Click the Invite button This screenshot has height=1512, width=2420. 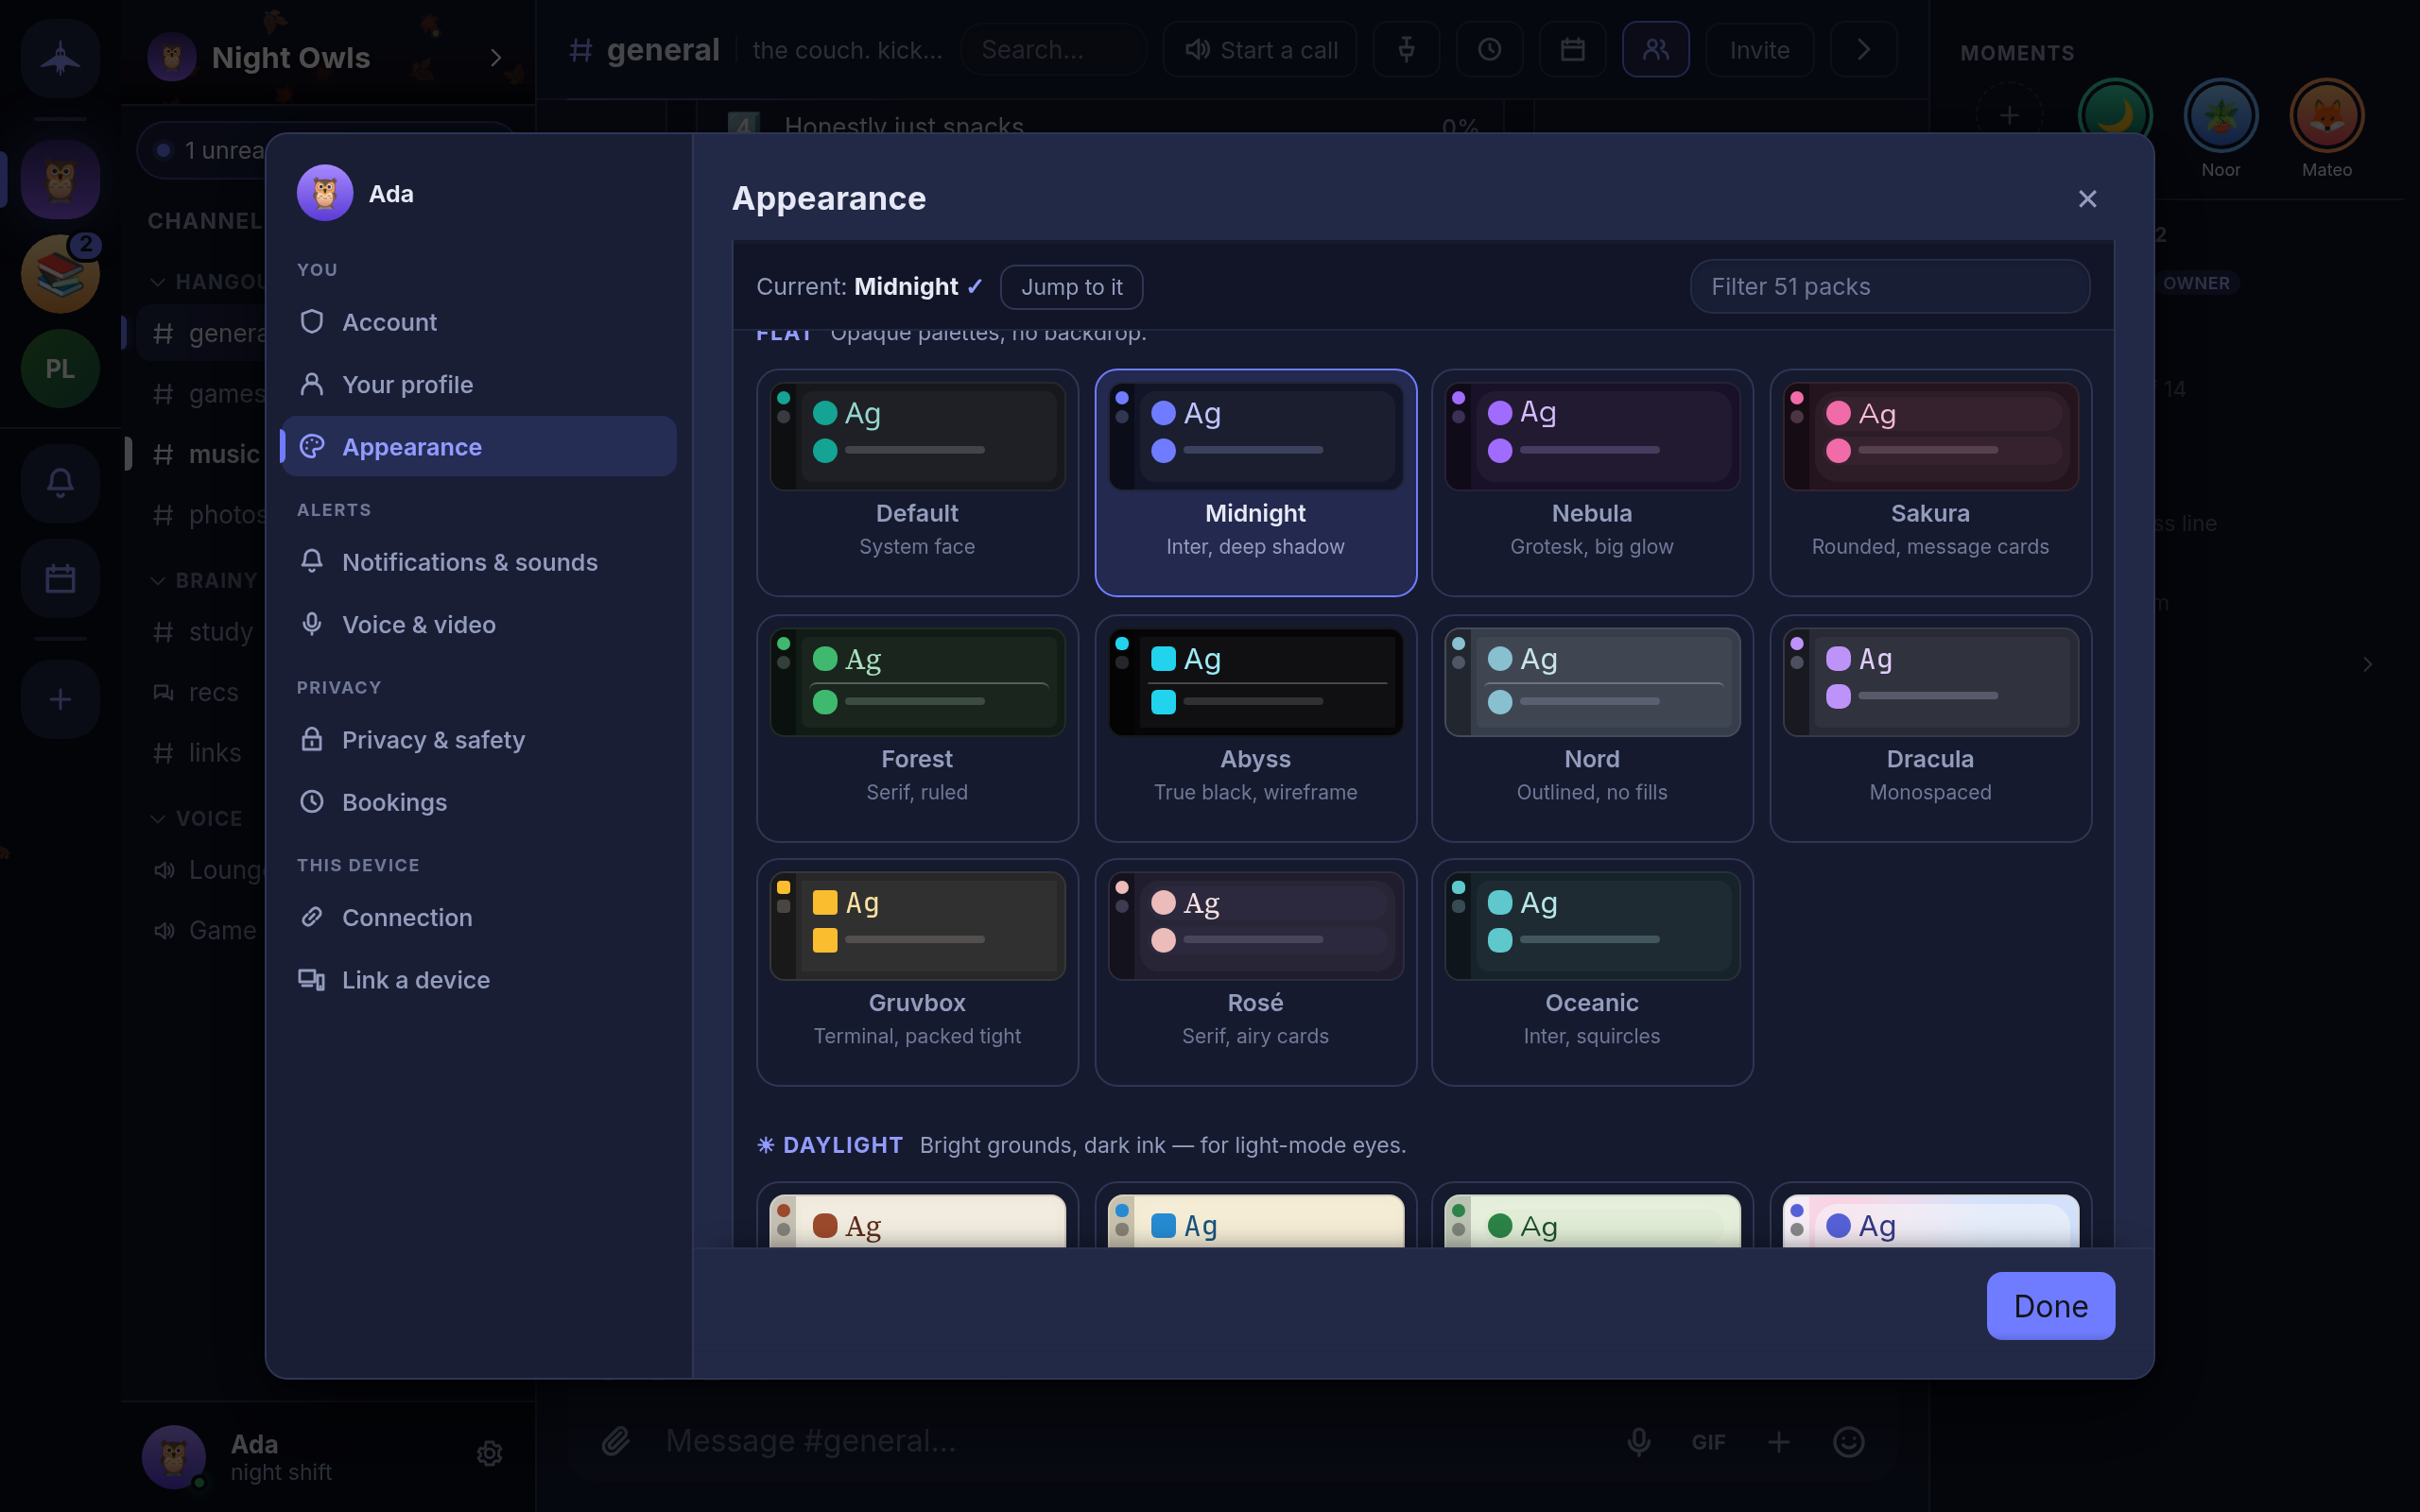(1759, 50)
